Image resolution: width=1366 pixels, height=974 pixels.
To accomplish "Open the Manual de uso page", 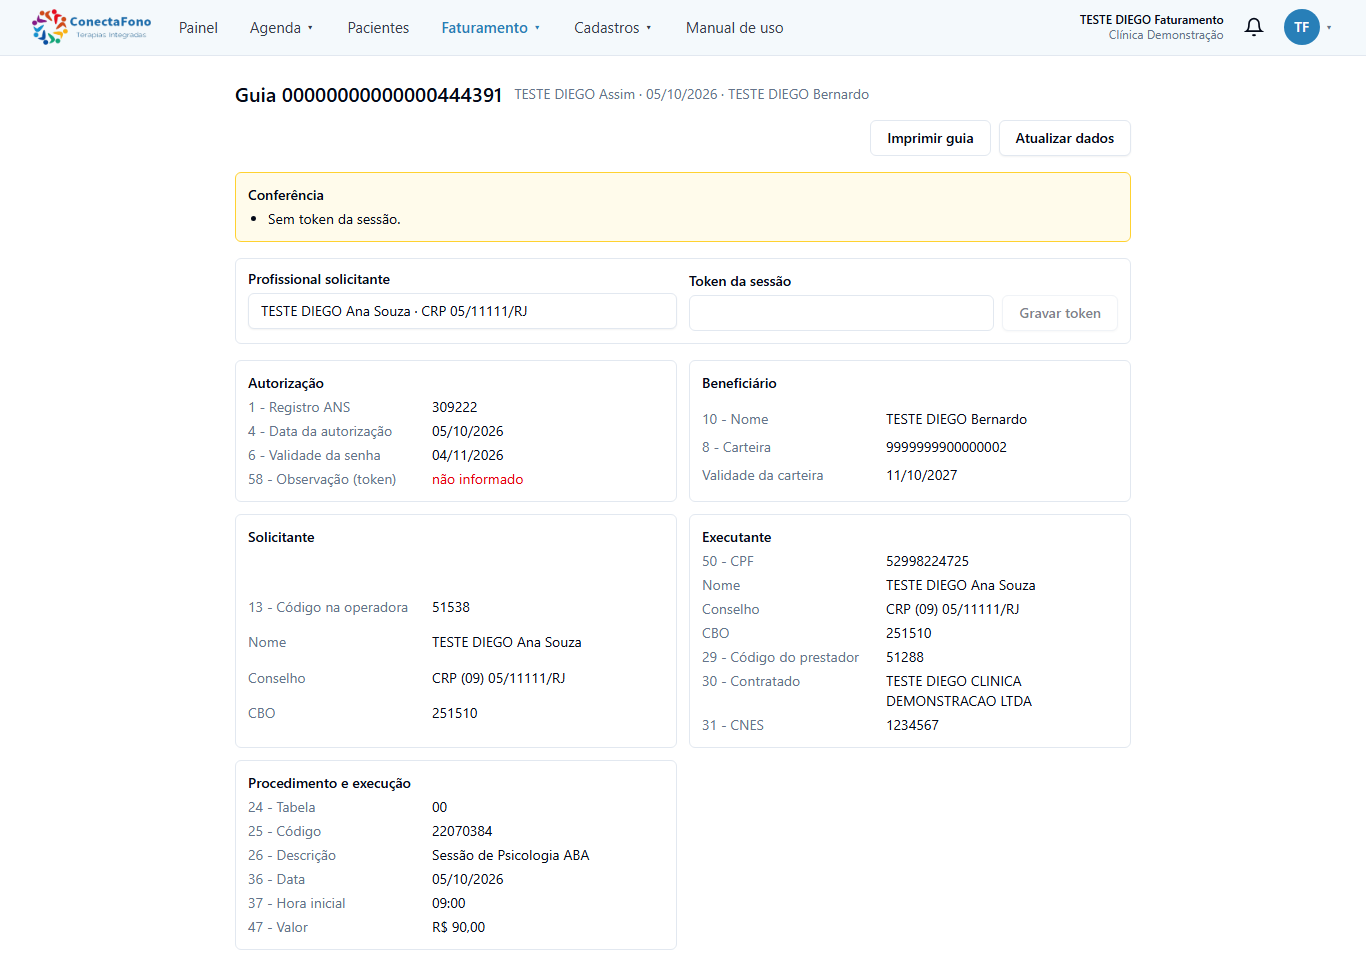I will coord(735,28).
